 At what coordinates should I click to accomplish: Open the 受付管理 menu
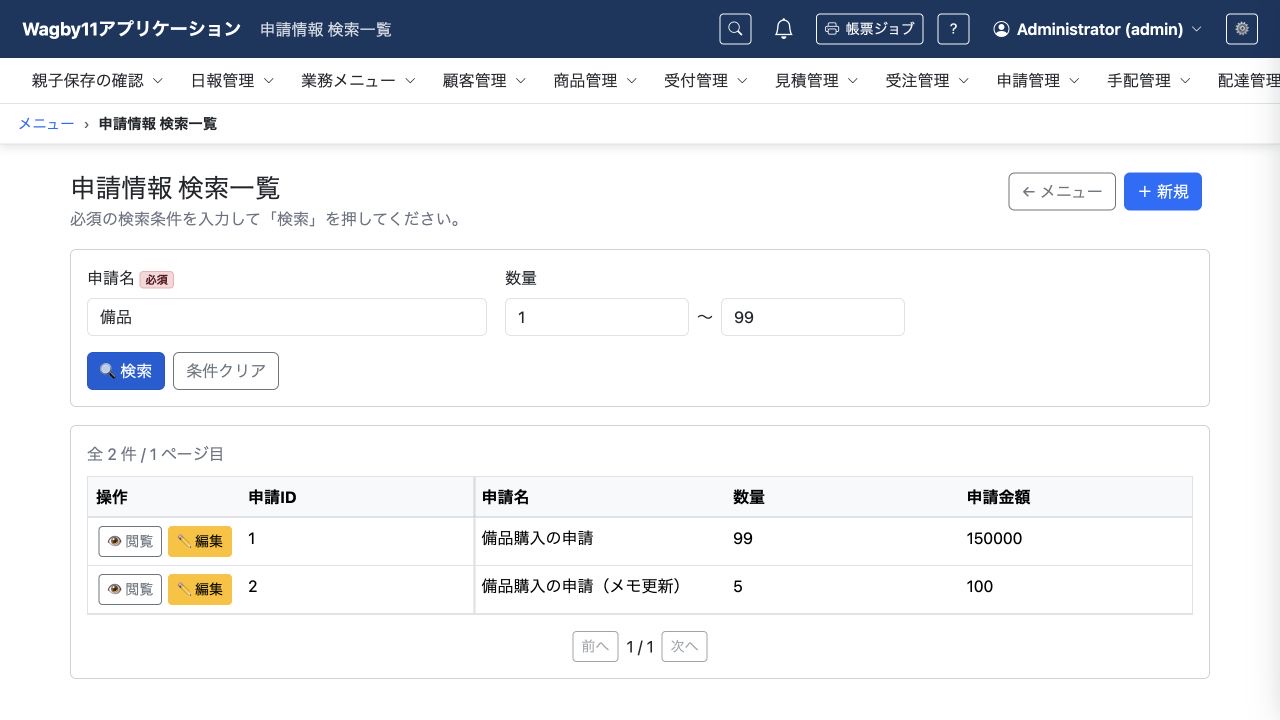706,81
